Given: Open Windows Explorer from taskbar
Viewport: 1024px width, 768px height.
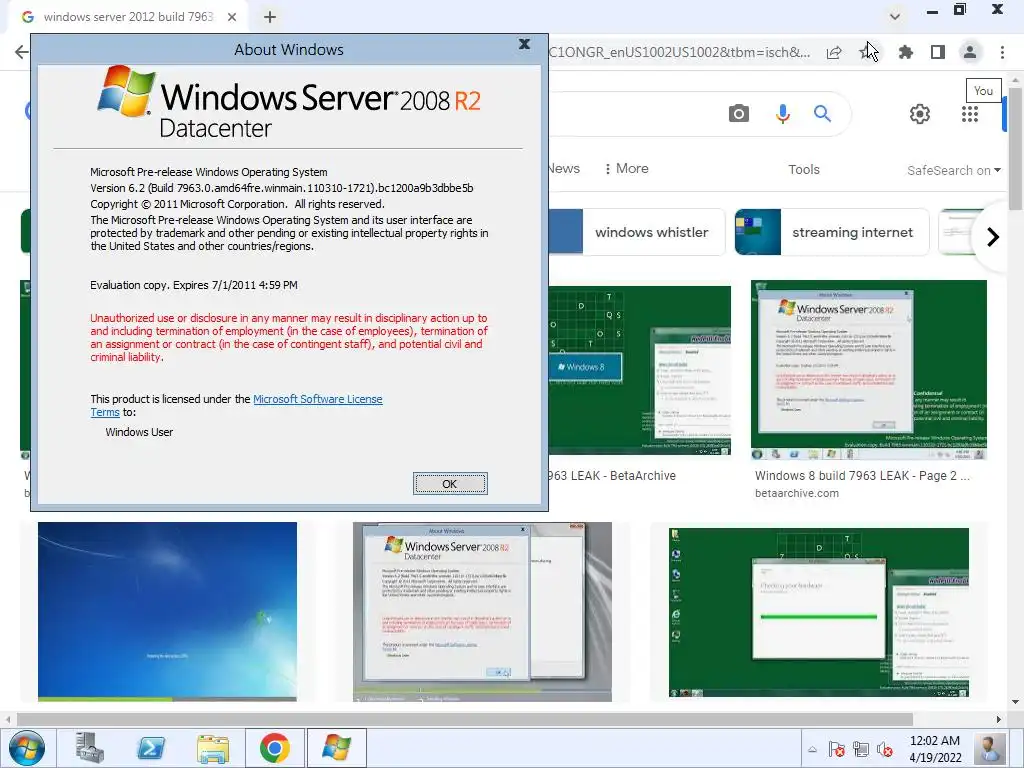Looking at the screenshot, I should pyautogui.click(x=213, y=748).
